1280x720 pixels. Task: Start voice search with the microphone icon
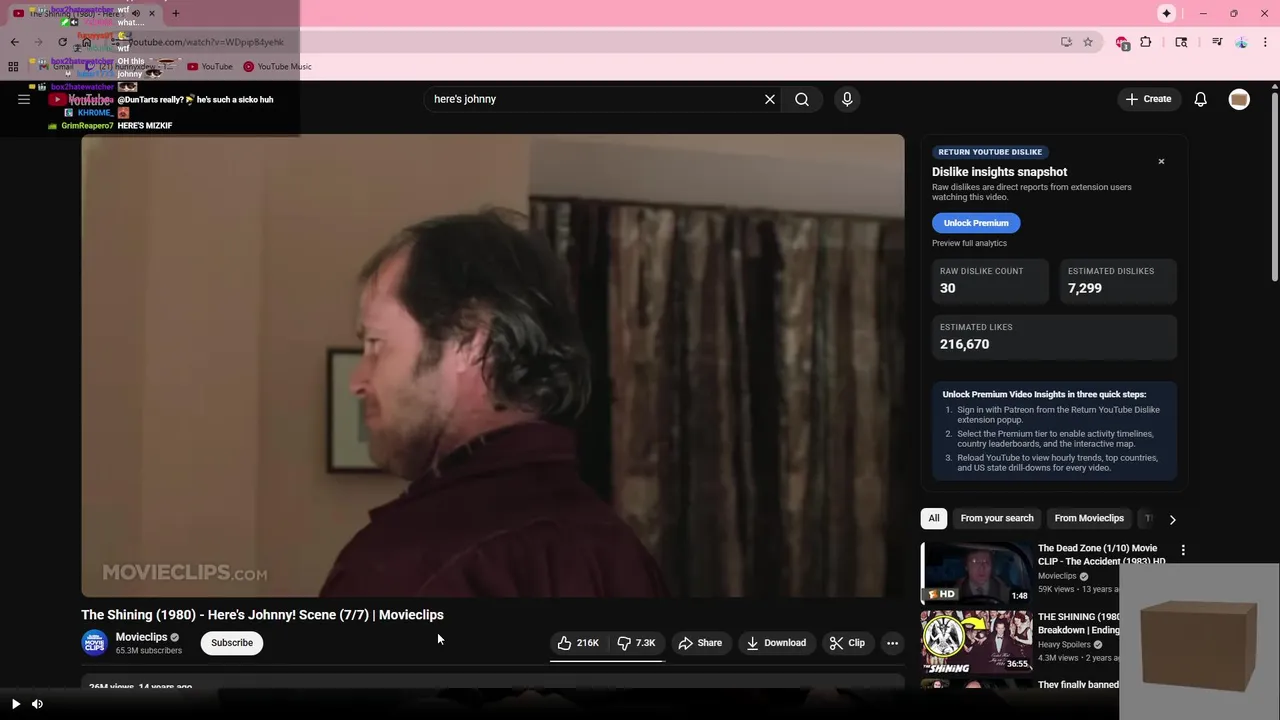click(x=847, y=99)
